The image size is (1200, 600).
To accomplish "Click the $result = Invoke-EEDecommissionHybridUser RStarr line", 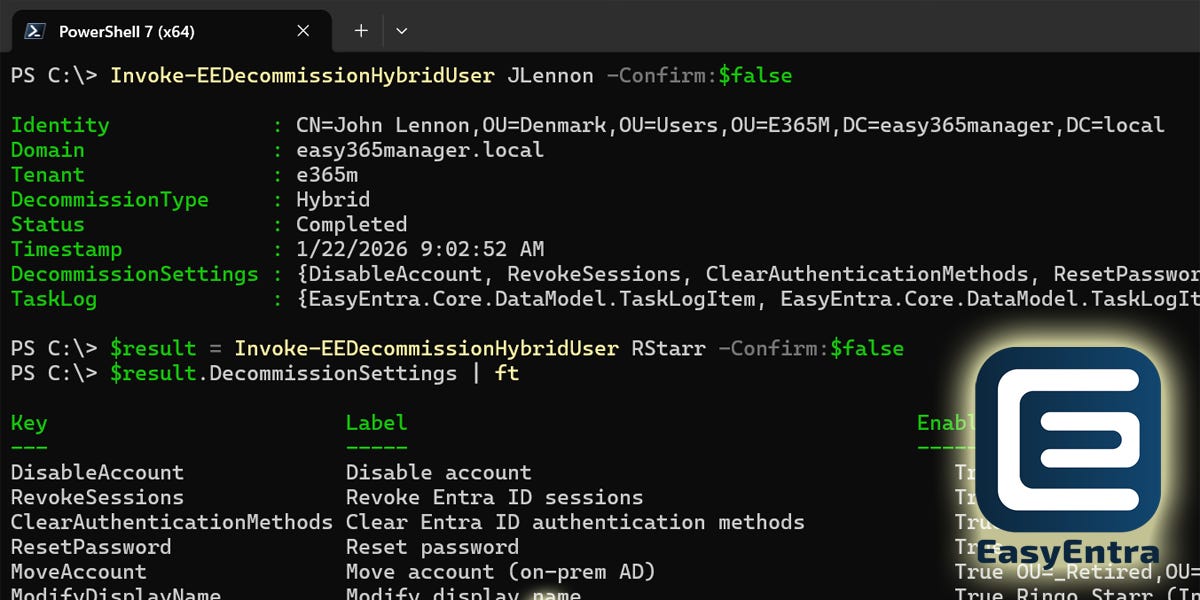I will [506, 349].
